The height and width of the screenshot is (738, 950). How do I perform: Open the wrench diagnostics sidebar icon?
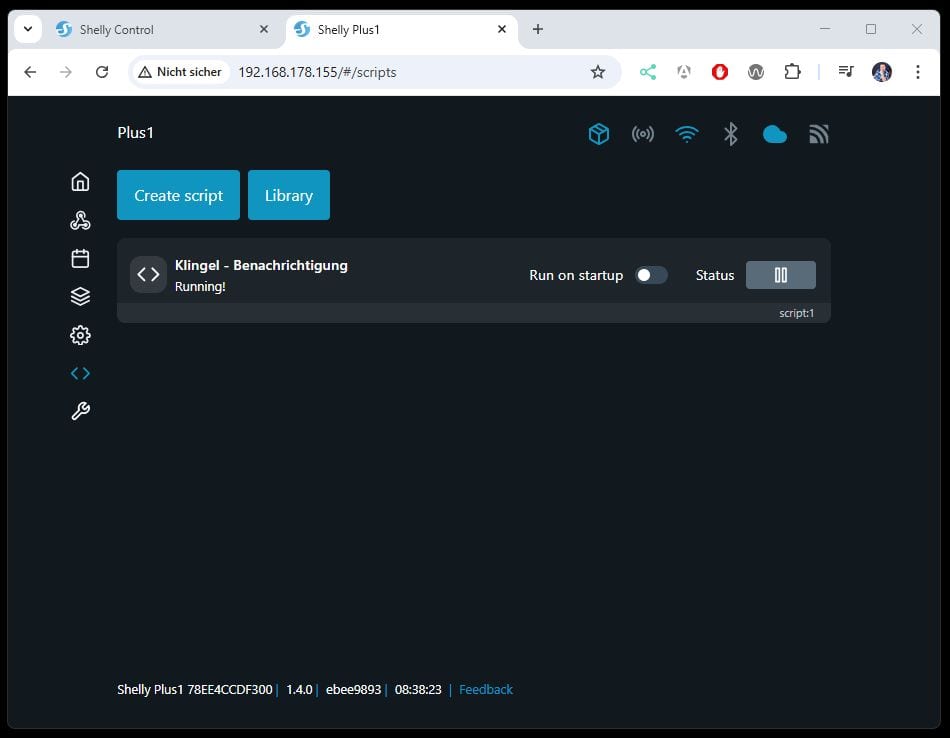[x=80, y=411]
